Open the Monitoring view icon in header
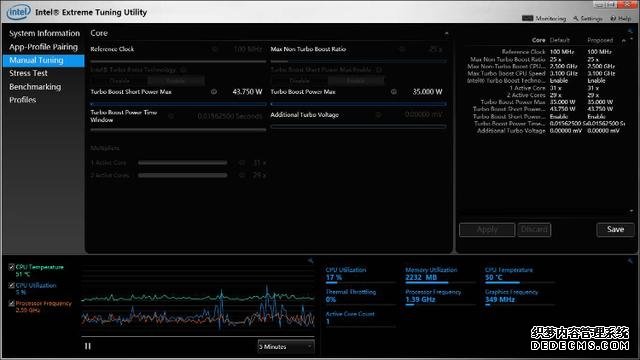640x360 pixels. 527,18
